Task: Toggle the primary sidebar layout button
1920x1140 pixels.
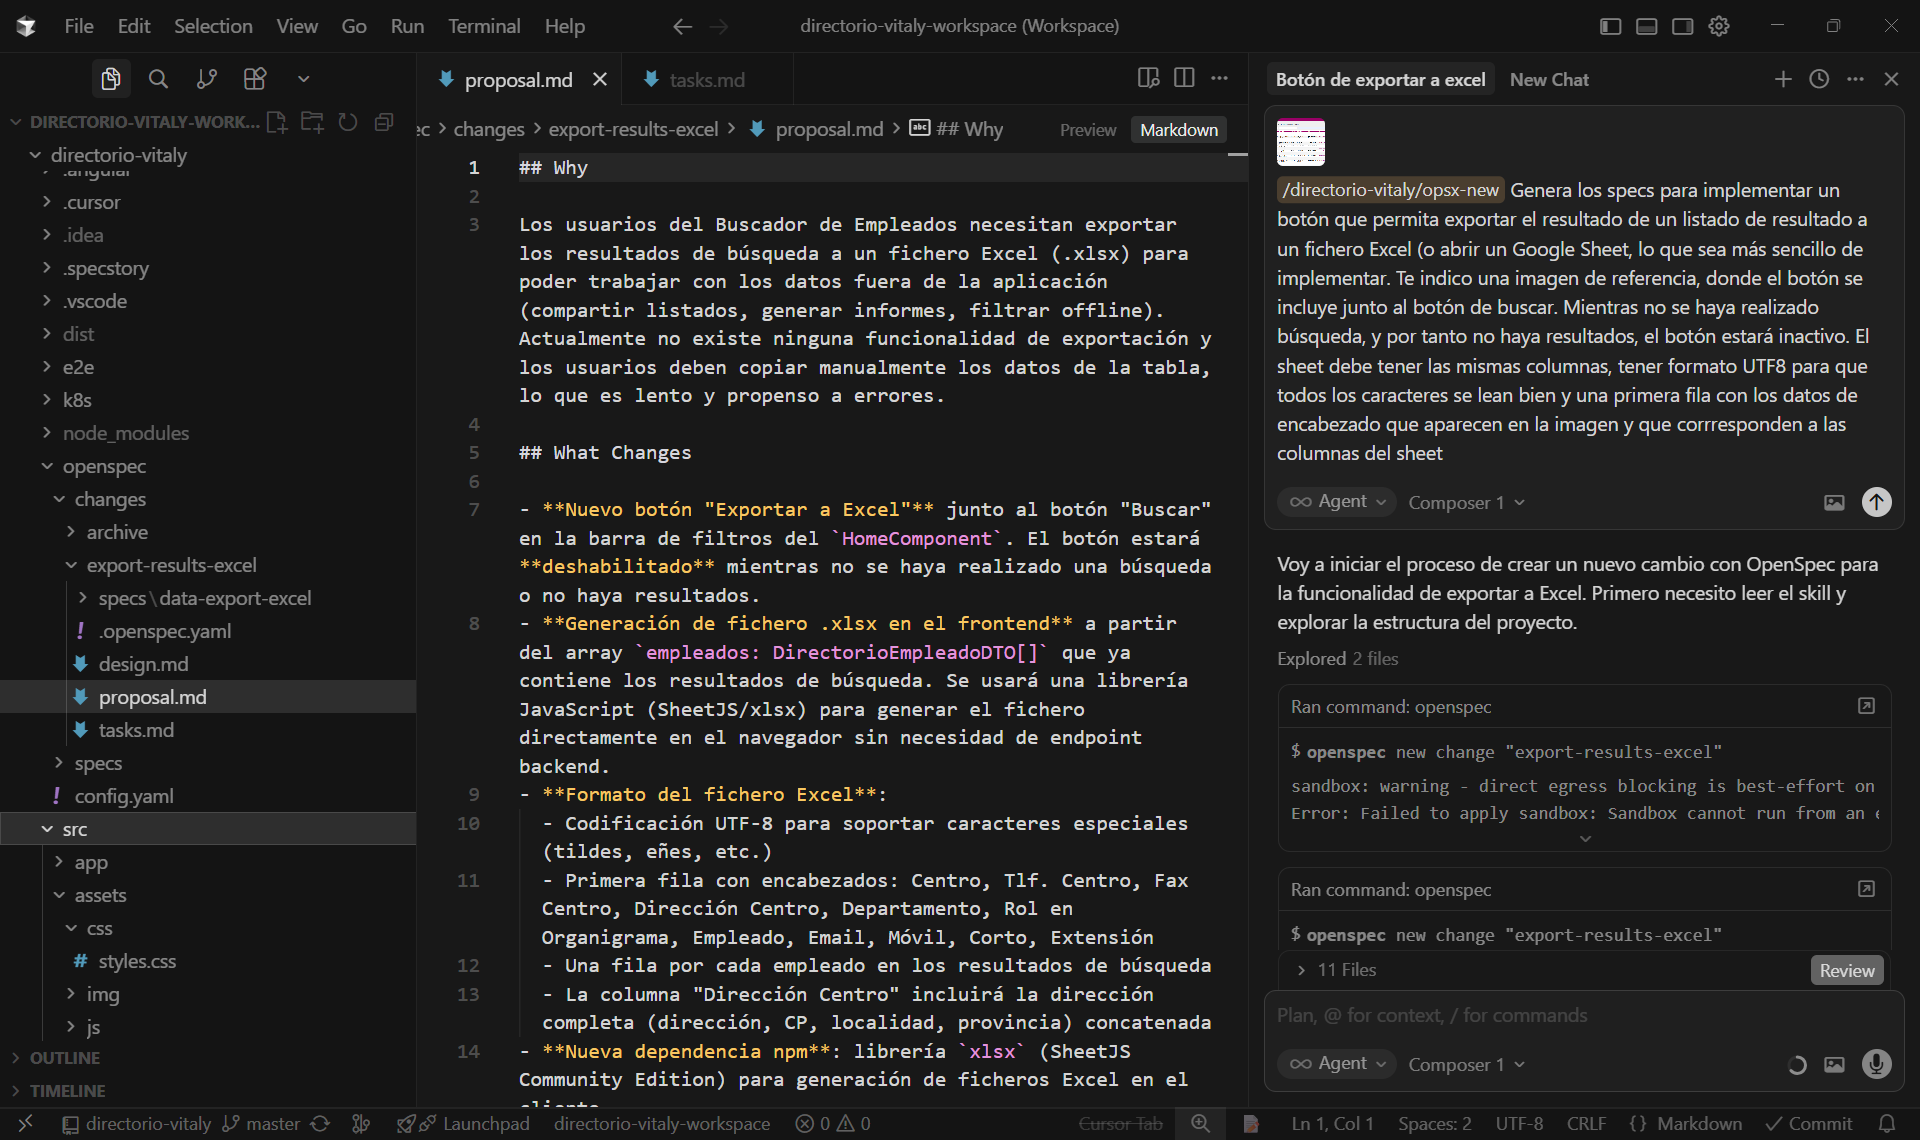Action: [x=1610, y=26]
